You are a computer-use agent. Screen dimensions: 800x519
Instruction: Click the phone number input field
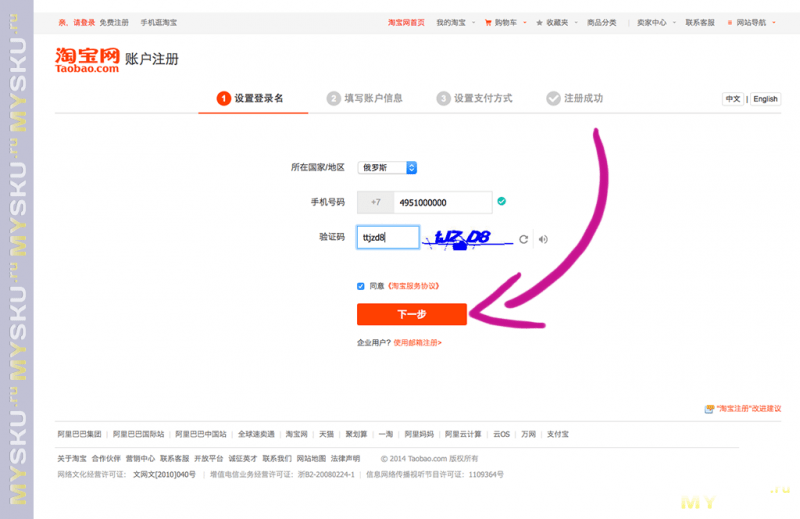(x=442, y=203)
